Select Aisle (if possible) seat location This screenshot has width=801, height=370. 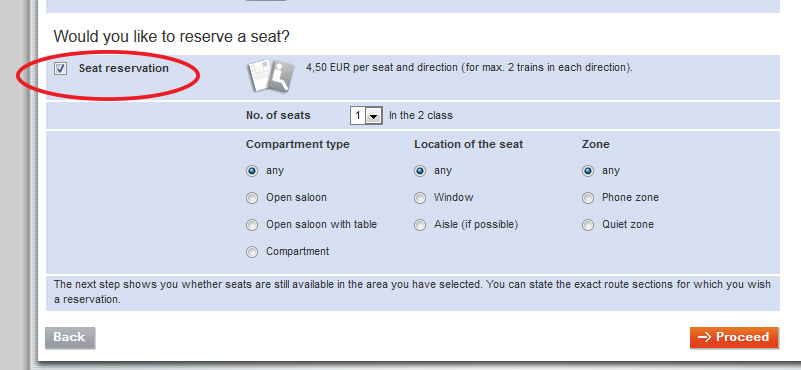pos(420,225)
